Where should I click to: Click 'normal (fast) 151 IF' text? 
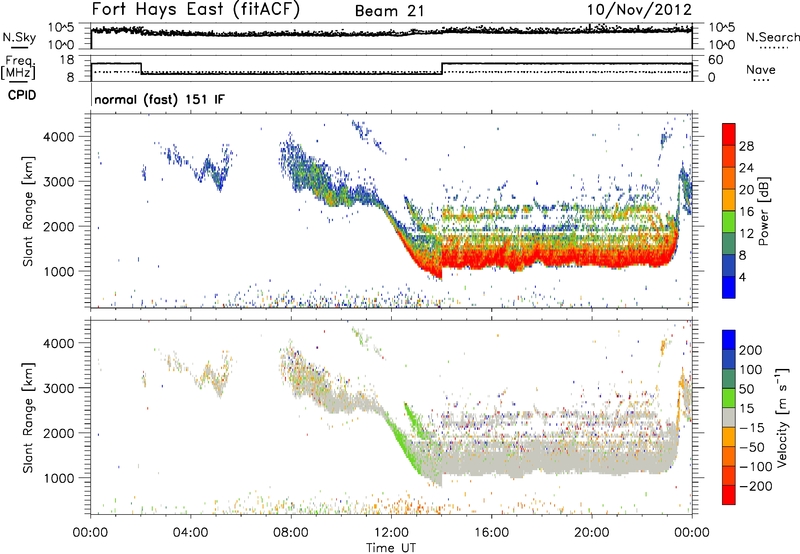click(x=159, y=99)
